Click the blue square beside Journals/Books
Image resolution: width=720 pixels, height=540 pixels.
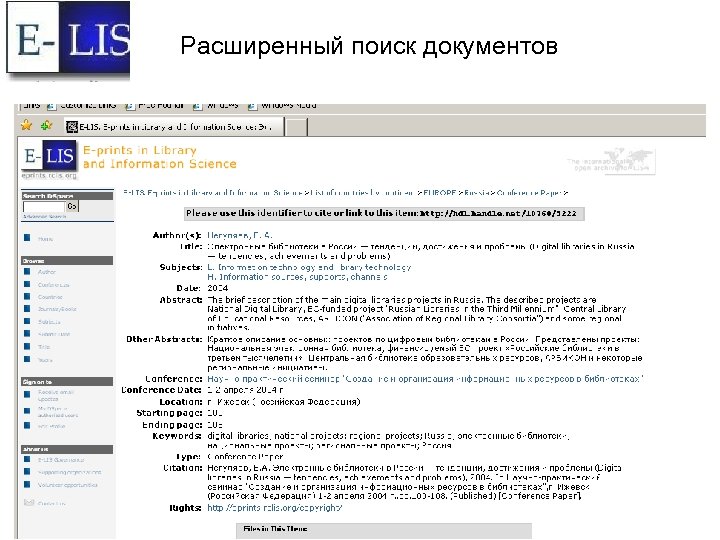(x=27, y=309)
